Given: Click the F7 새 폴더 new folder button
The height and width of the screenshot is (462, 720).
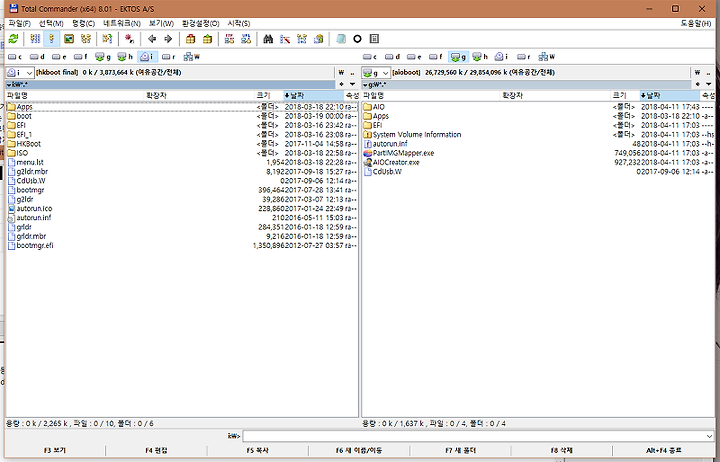Looking at the screenshot, I should point(460,451).
